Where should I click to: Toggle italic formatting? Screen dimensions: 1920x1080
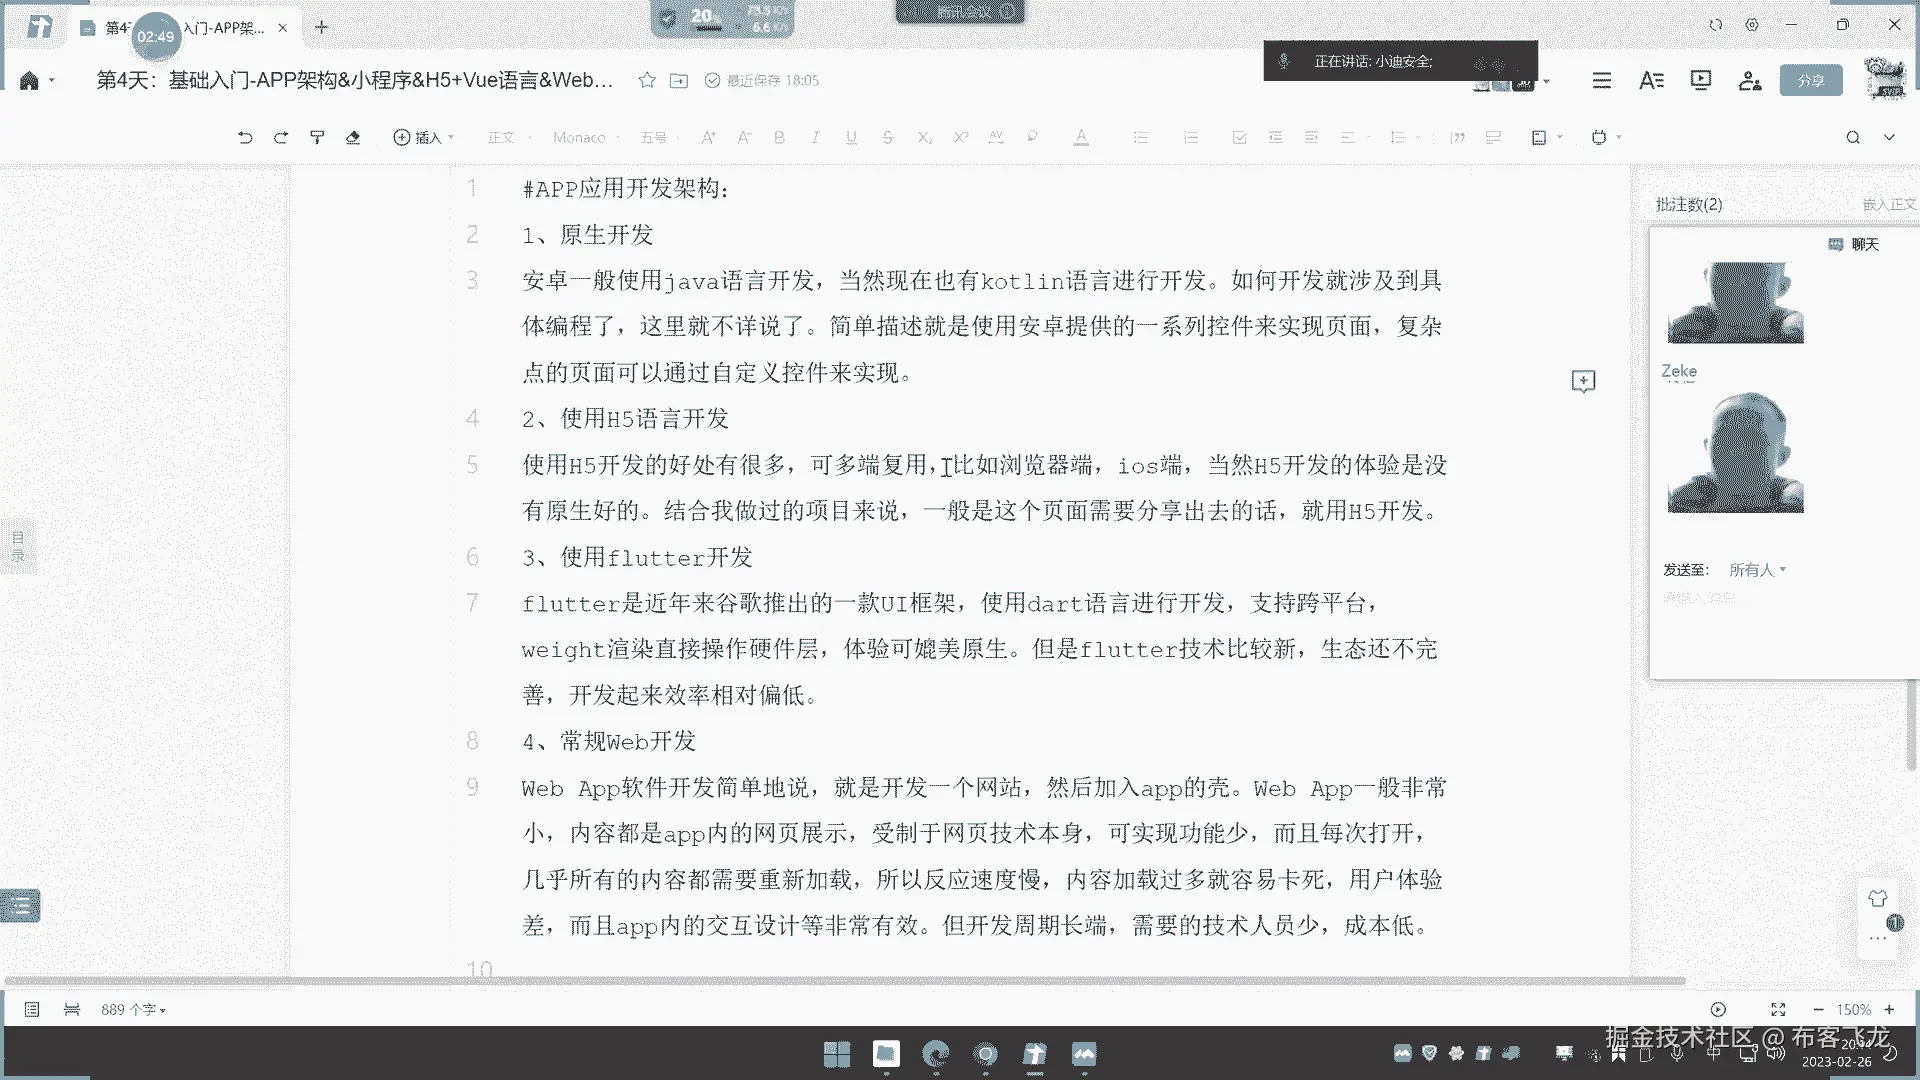pyautogui.click(x=815, y=138)
